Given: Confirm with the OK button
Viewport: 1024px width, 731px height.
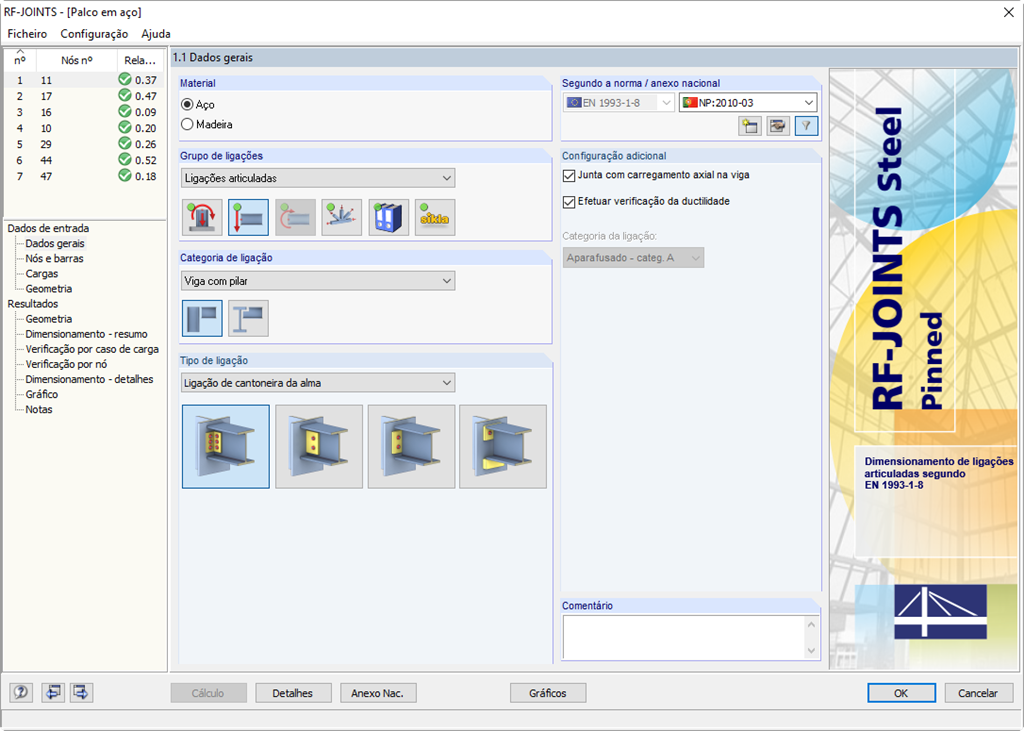Looking at the screenshot, I should [x=901, y=693].
